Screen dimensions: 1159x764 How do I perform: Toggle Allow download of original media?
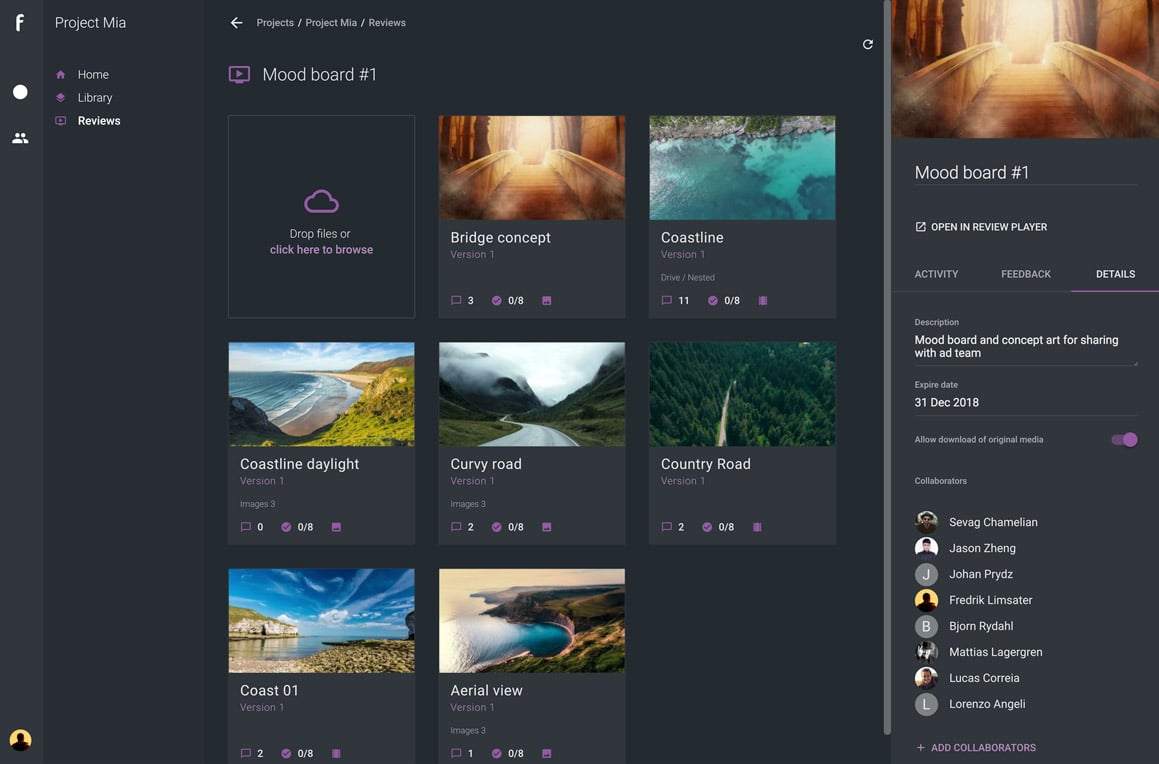(x=1124, y=440)
